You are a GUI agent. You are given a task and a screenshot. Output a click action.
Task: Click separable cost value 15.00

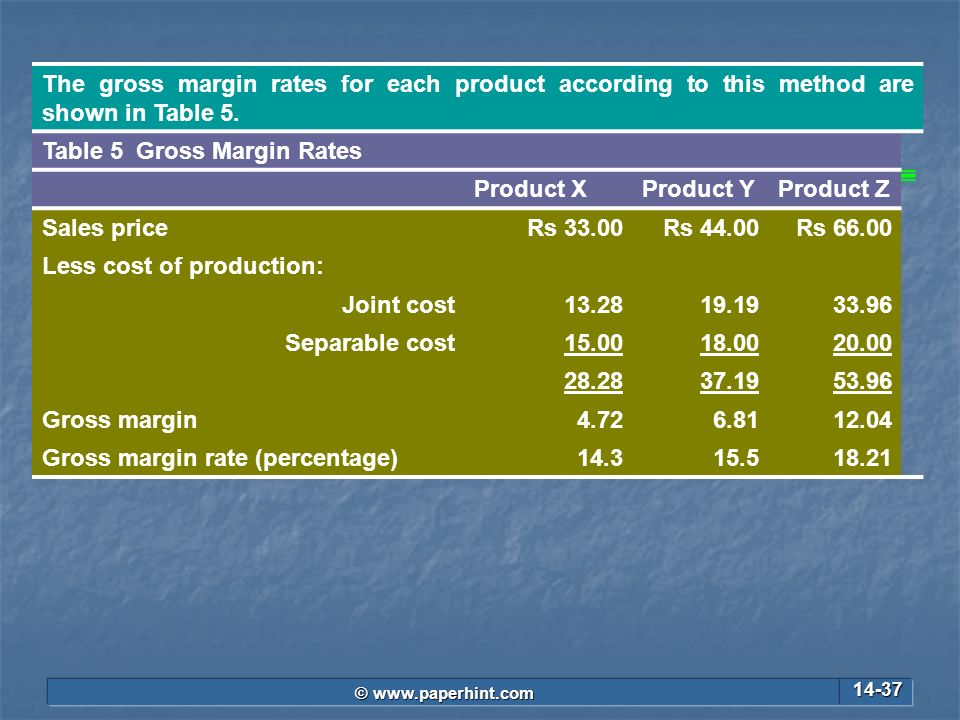tap(593, 343)
